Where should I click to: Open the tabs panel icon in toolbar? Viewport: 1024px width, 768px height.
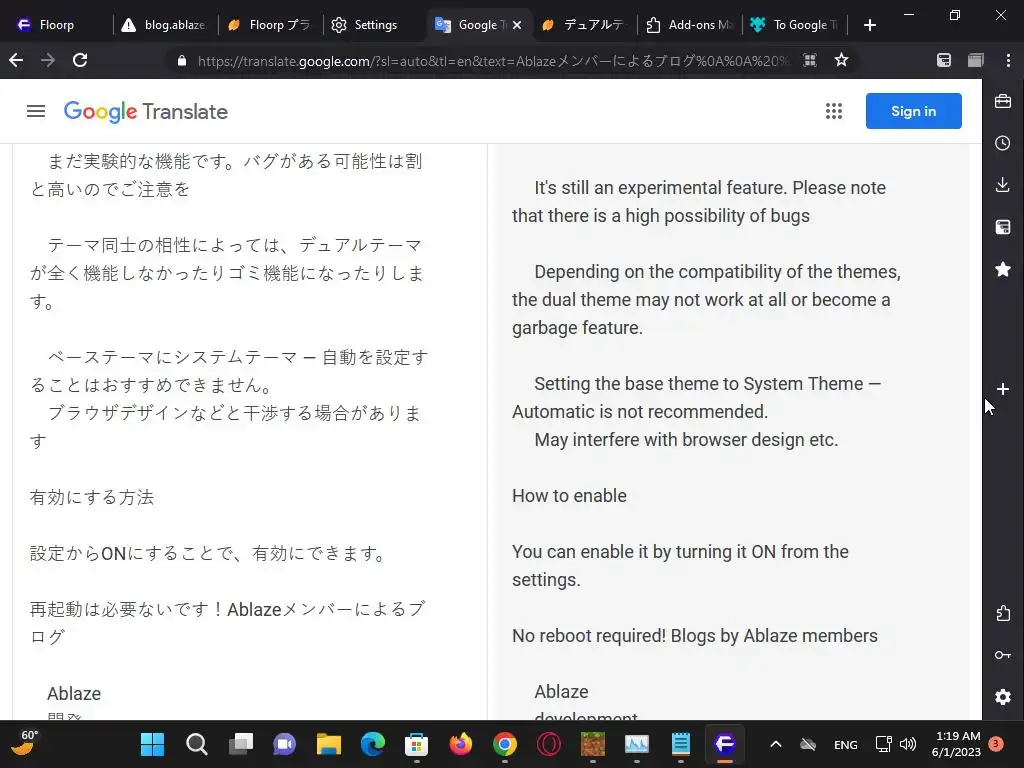point(976,60)
